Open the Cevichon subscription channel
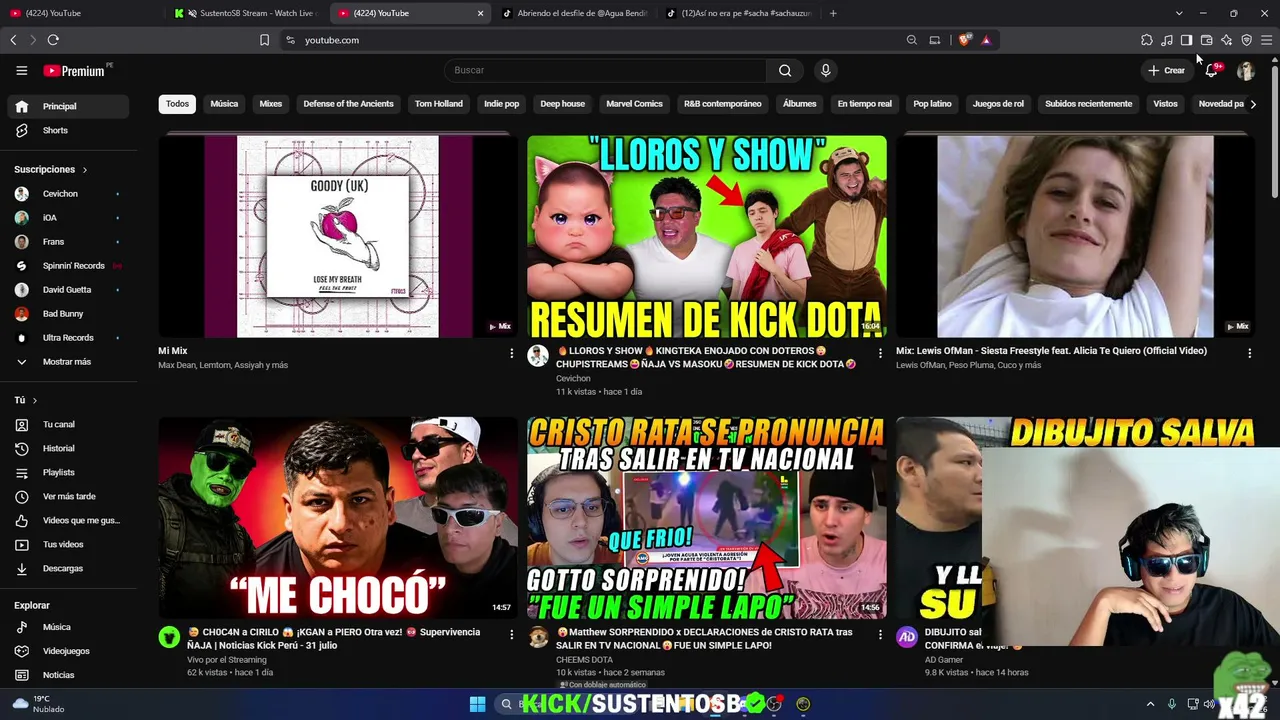This screenshot has height=720, width=1280. [x=68, y=194]
